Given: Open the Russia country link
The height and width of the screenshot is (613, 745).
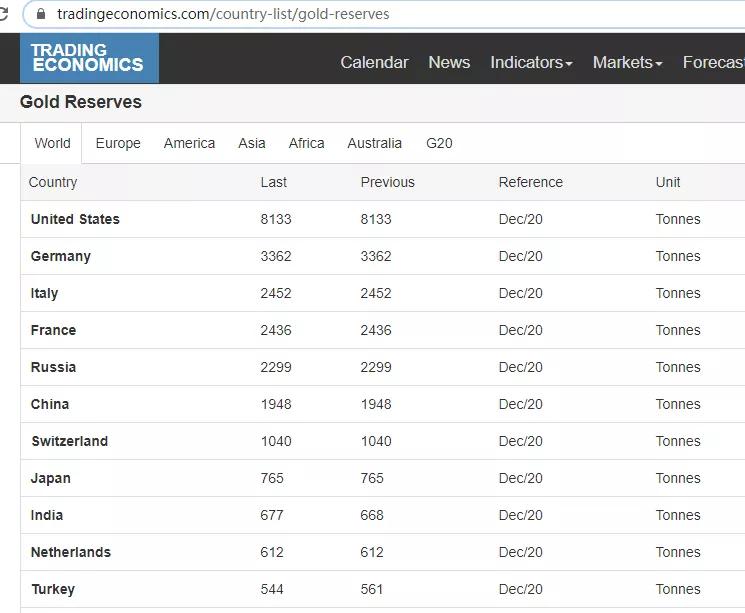Looking at the screenshot, I should pos(53,367).
